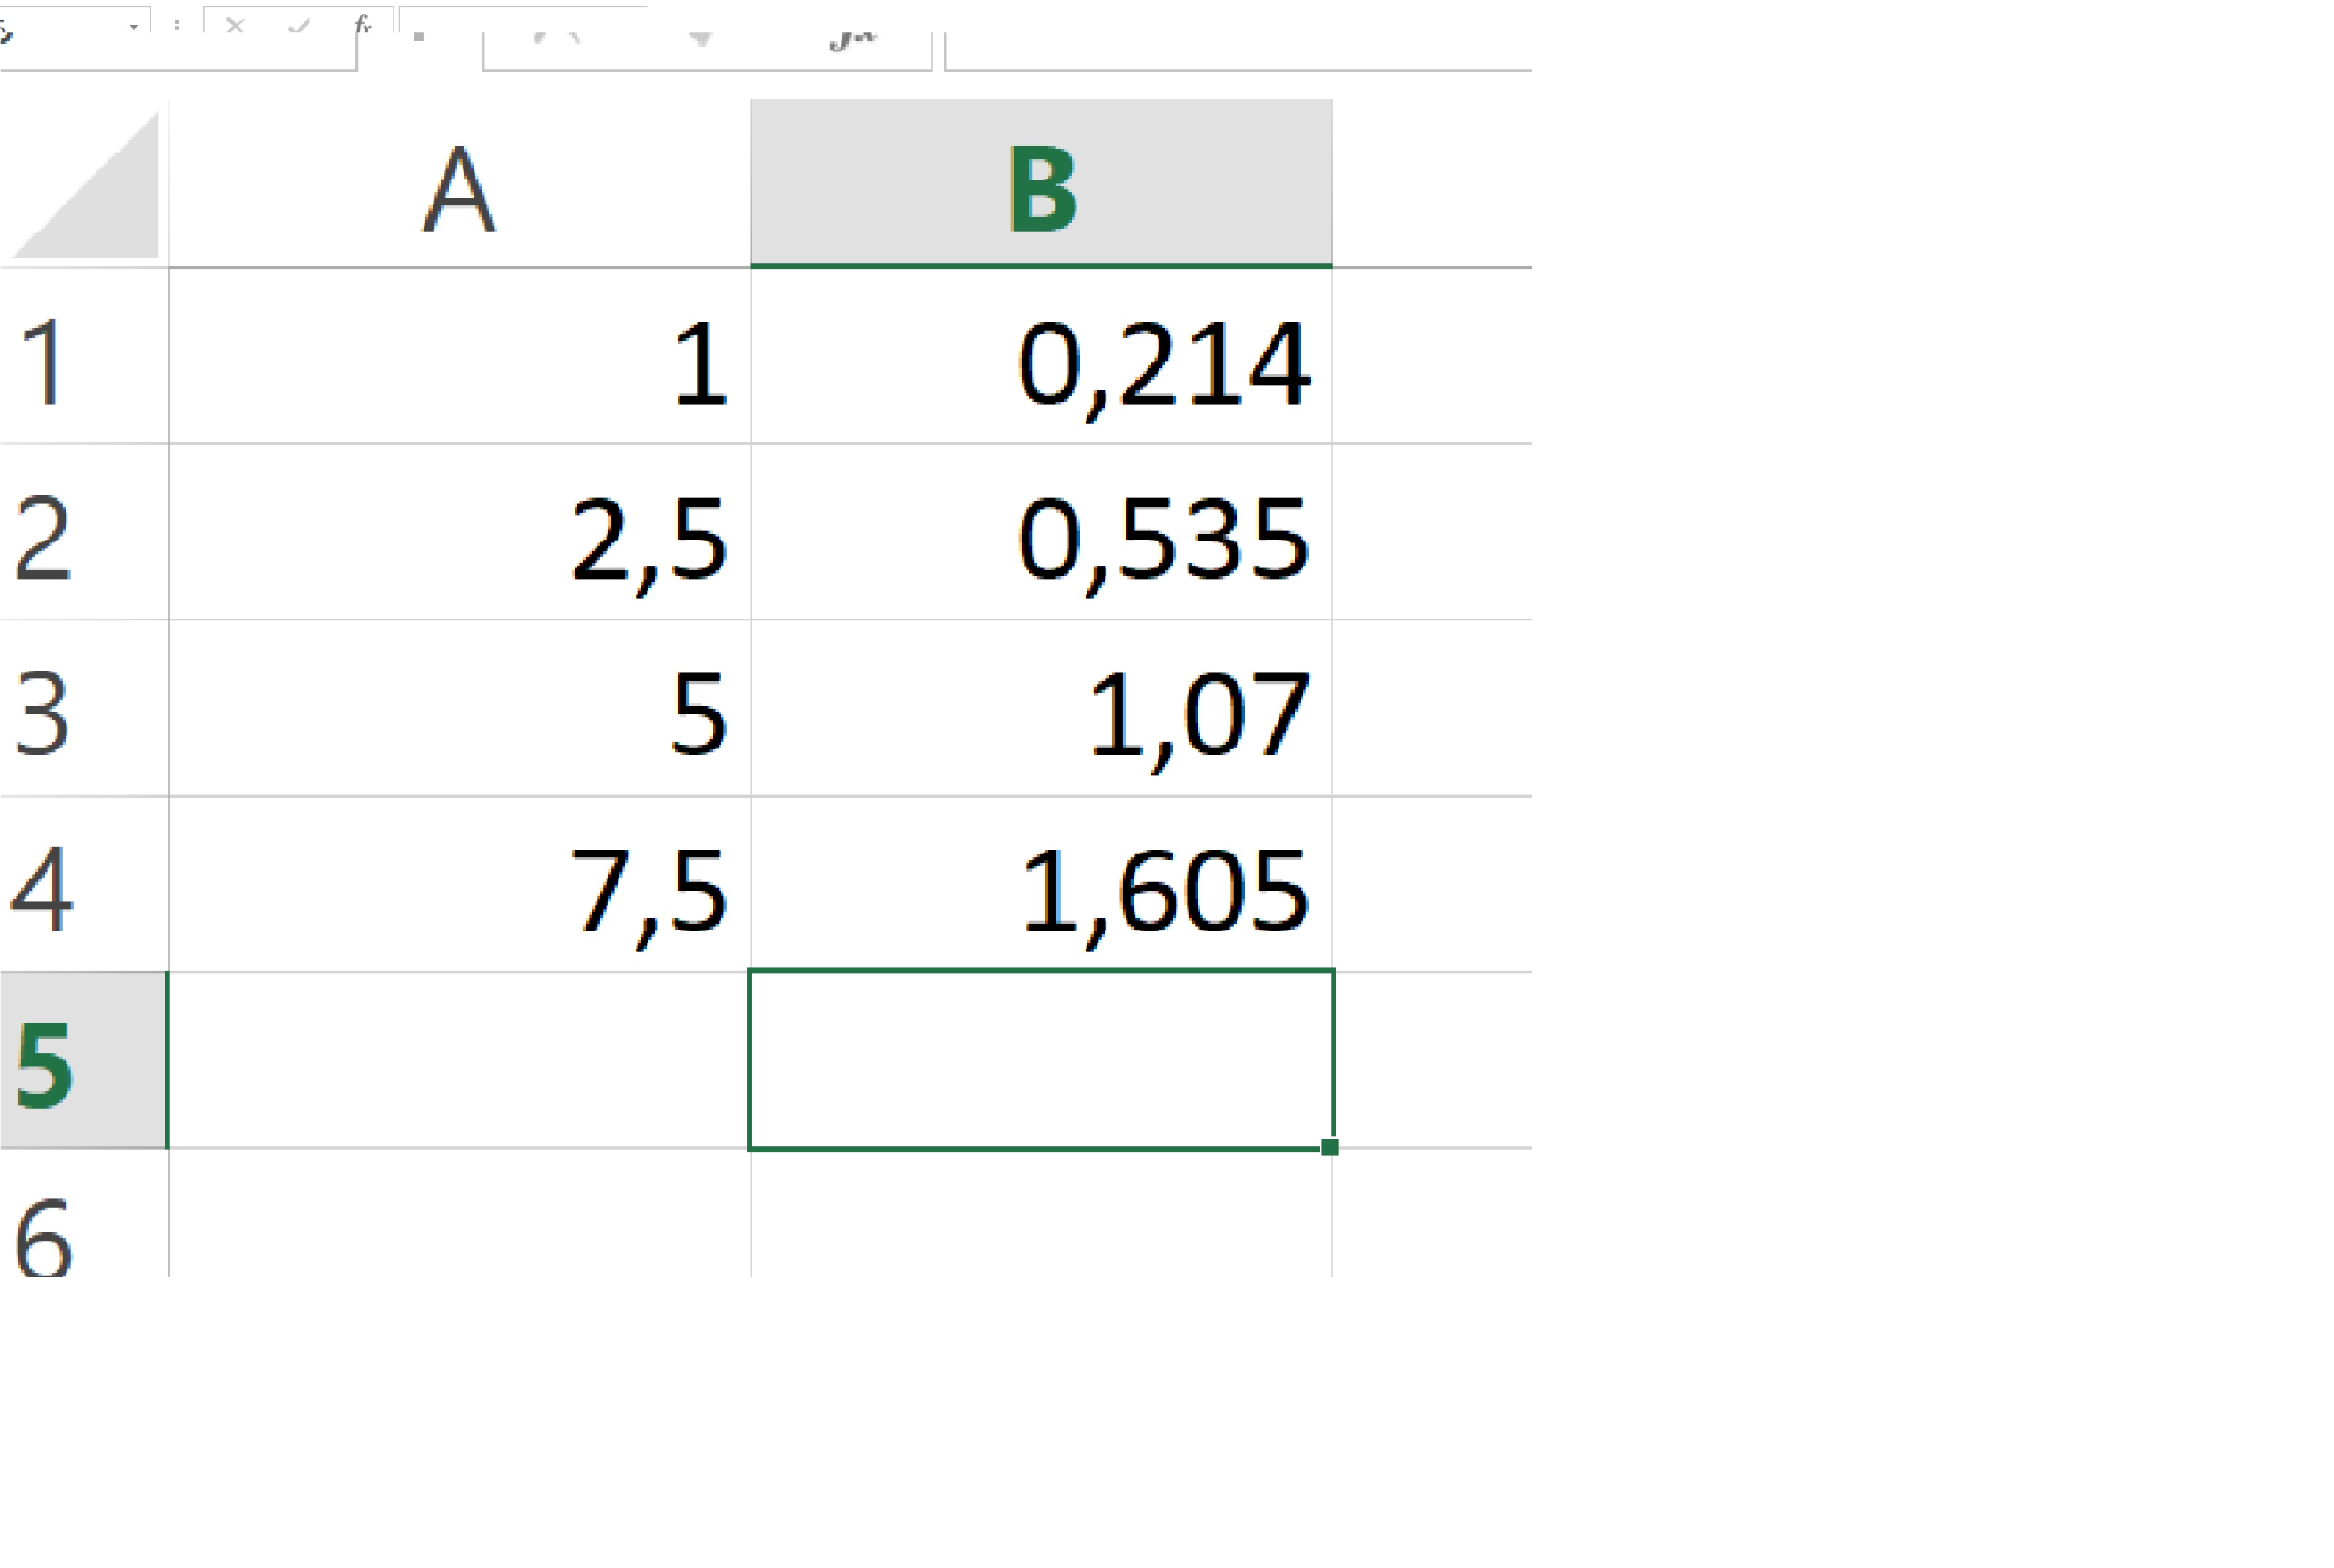Expand the Name Box dropdown arrow
The width and height of the screenshot is (2334, 1568).
[133, 27]
